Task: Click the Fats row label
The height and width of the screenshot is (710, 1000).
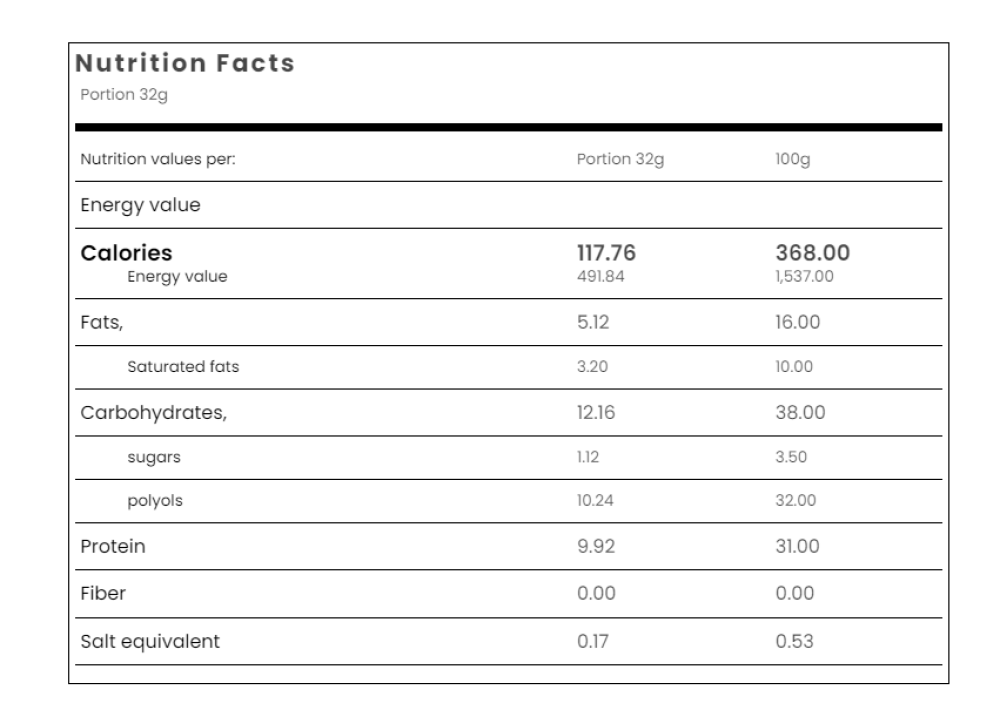Action: (x=100, y=323)
